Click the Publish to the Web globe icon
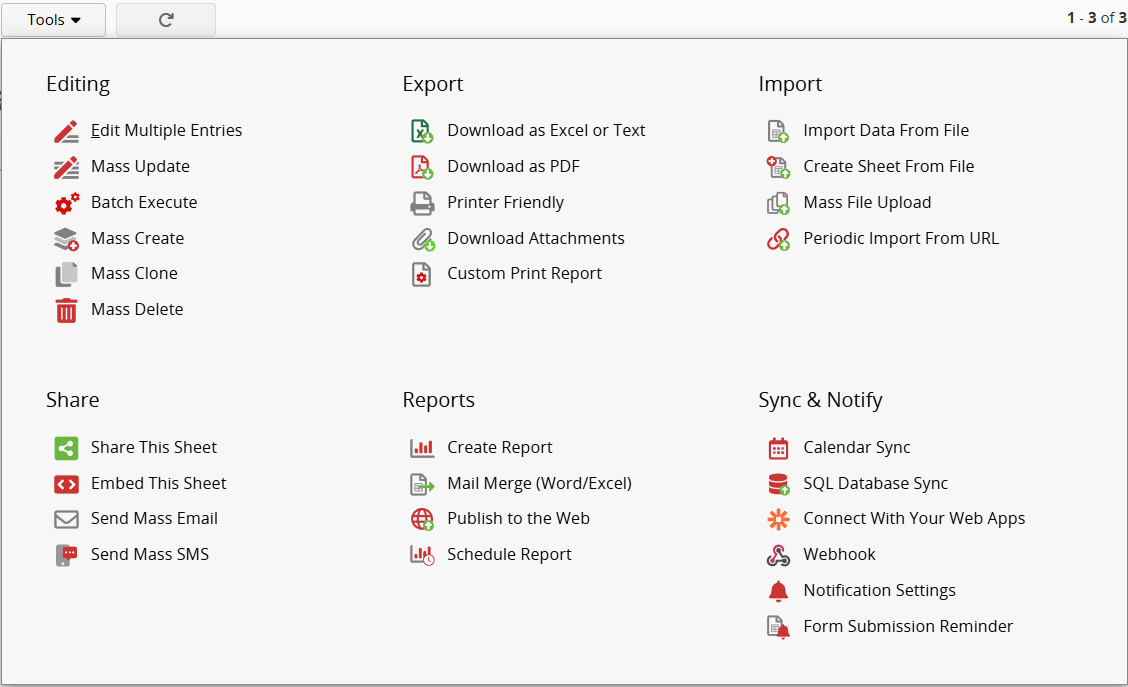 click(422, 519)
